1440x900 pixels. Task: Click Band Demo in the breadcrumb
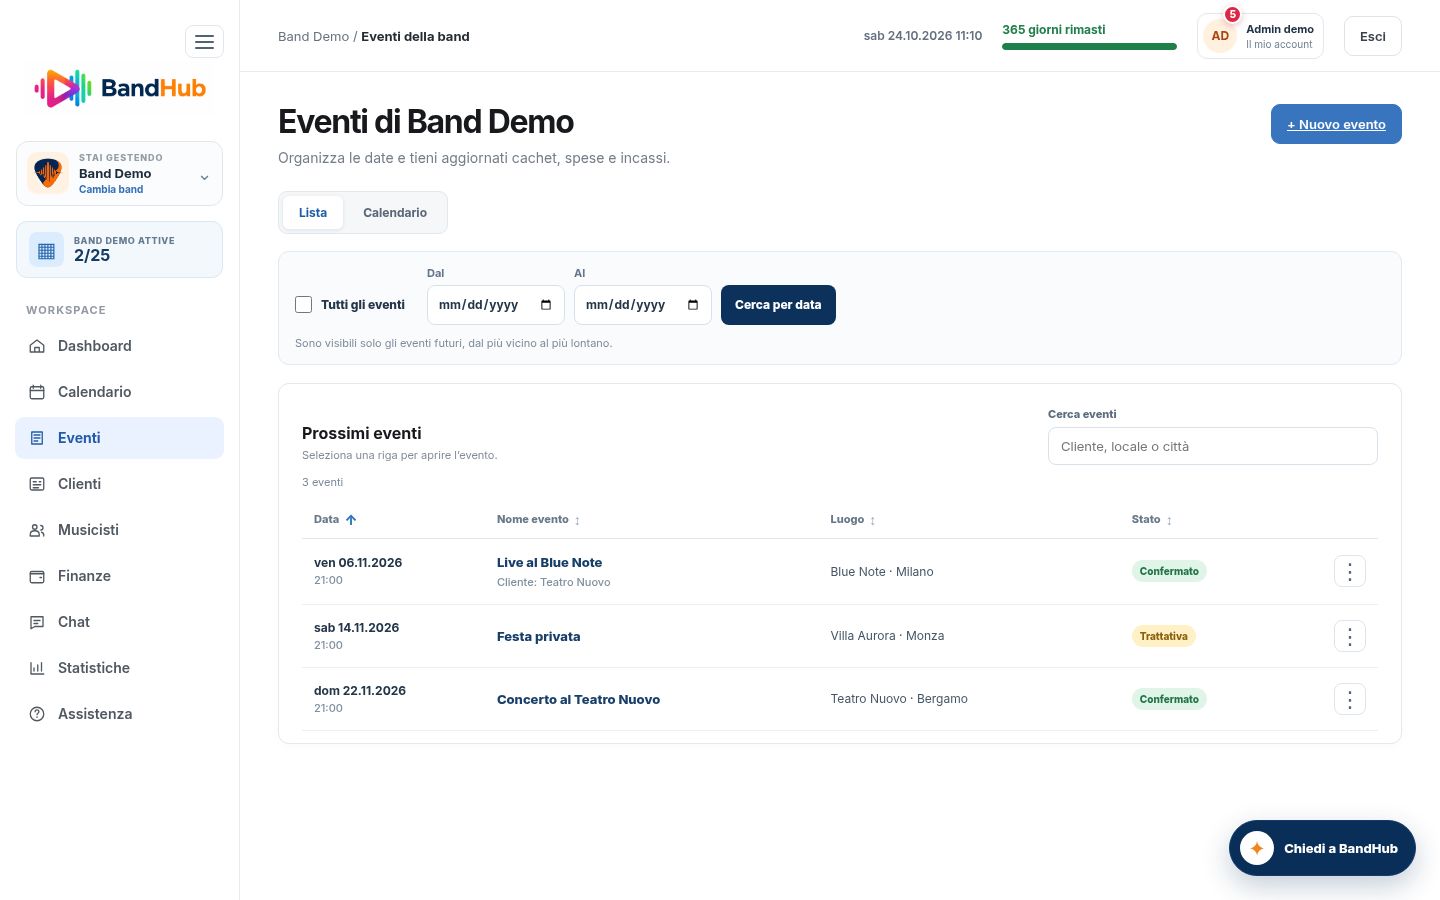pyautogui.click(x=313, y=36)
